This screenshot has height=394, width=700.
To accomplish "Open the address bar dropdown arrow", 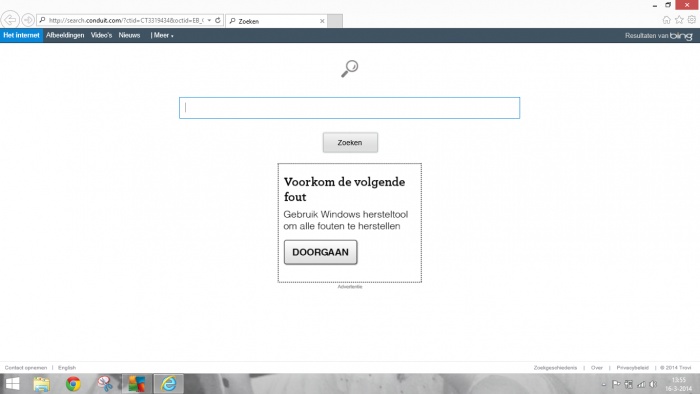I will click(x=209, y=20).
